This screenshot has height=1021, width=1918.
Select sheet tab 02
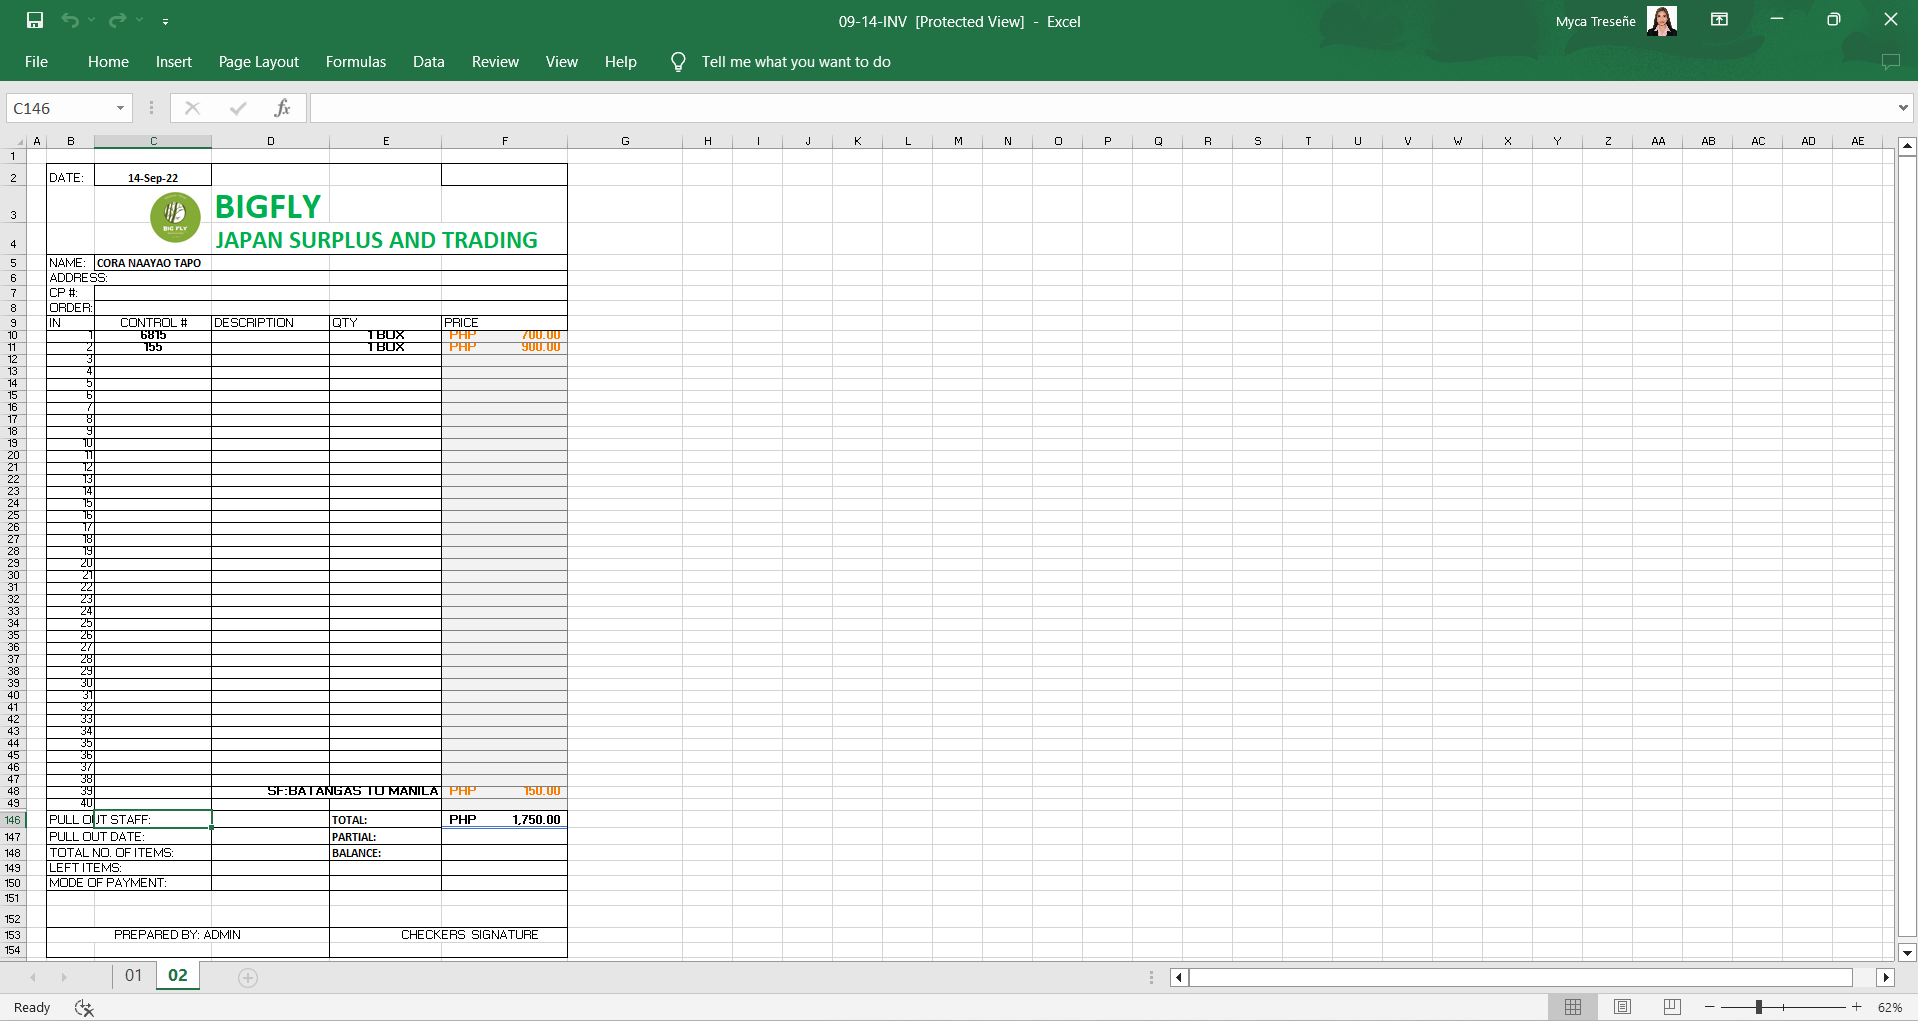tap(178, 976)
